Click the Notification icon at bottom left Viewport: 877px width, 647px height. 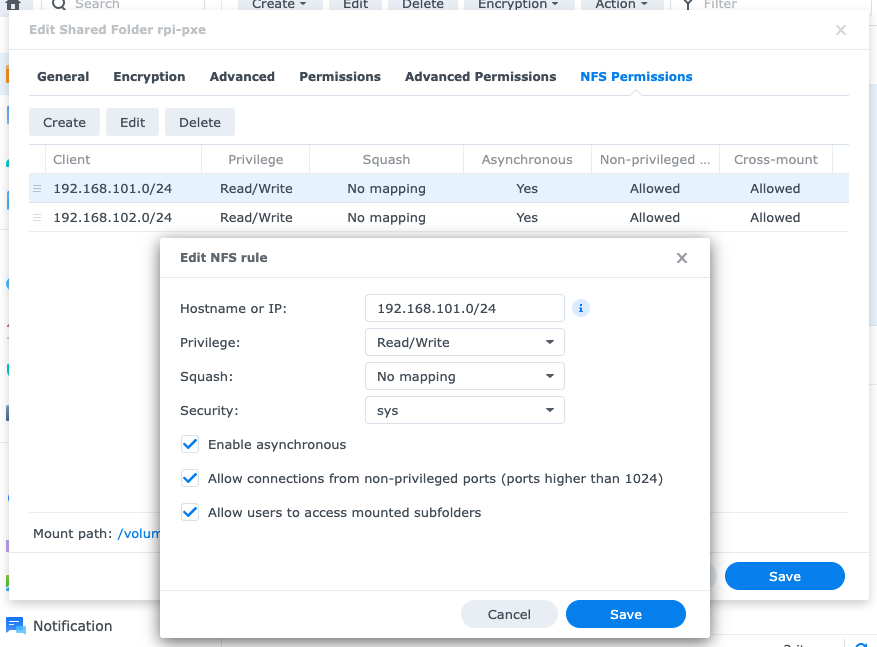click(x=16, y=626)
